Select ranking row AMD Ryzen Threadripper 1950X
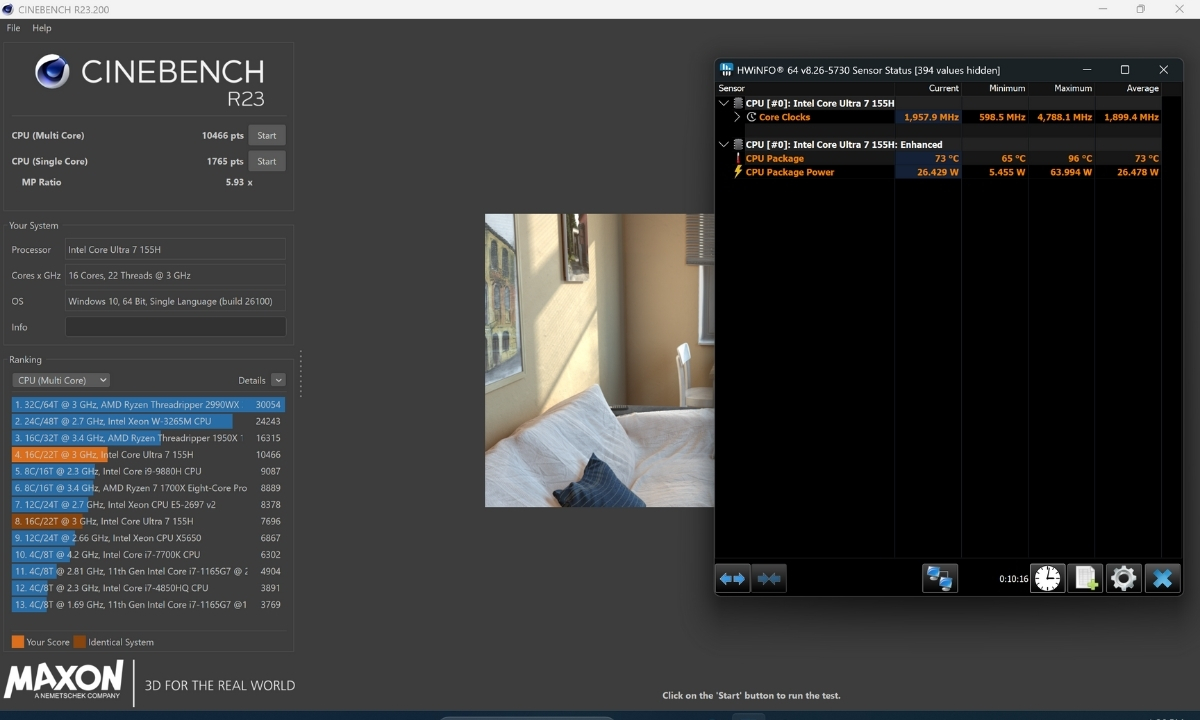This screenshot has width=1200, height=720. point(148,438)
